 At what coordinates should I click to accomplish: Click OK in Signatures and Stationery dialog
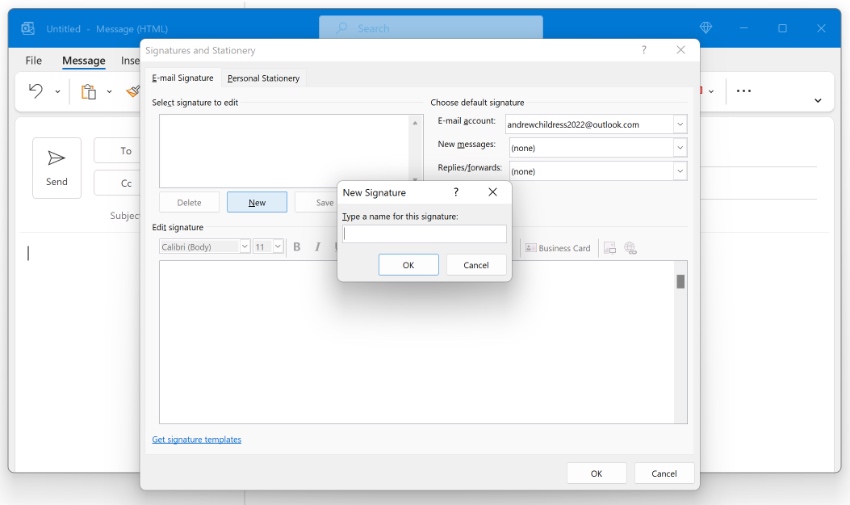[596, 474]
